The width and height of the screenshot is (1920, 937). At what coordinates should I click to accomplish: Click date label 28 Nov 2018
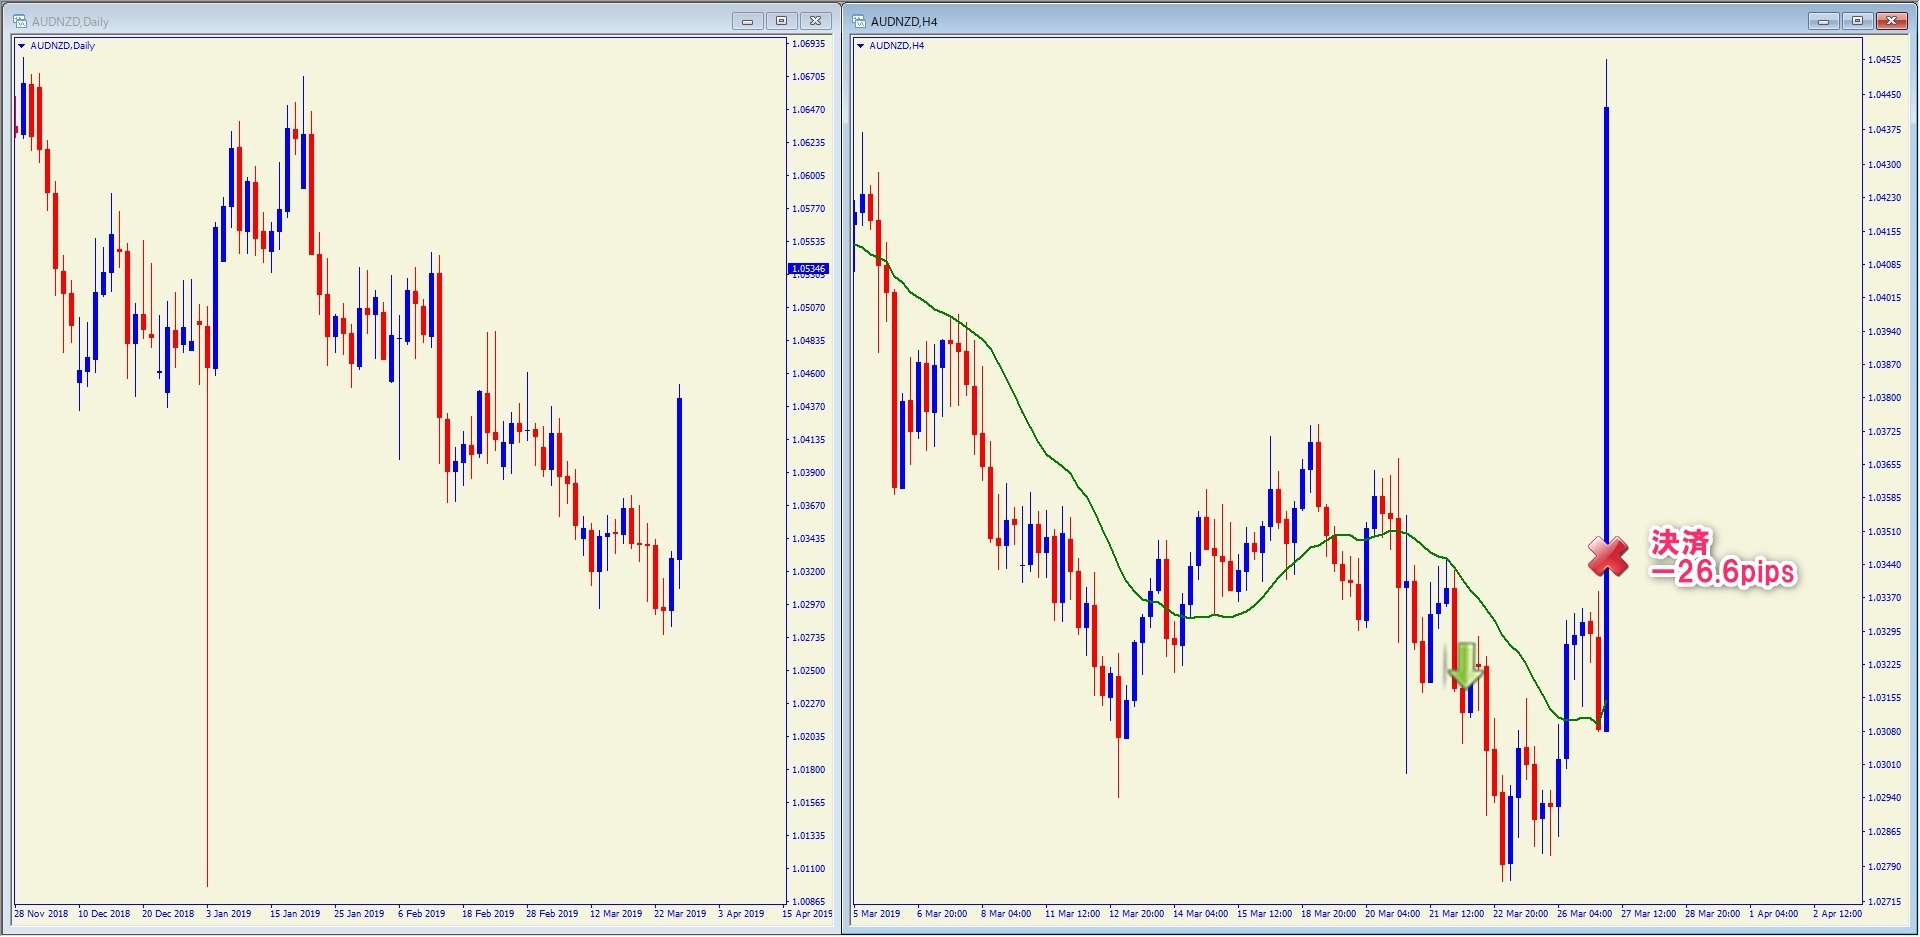pos(41,914)
